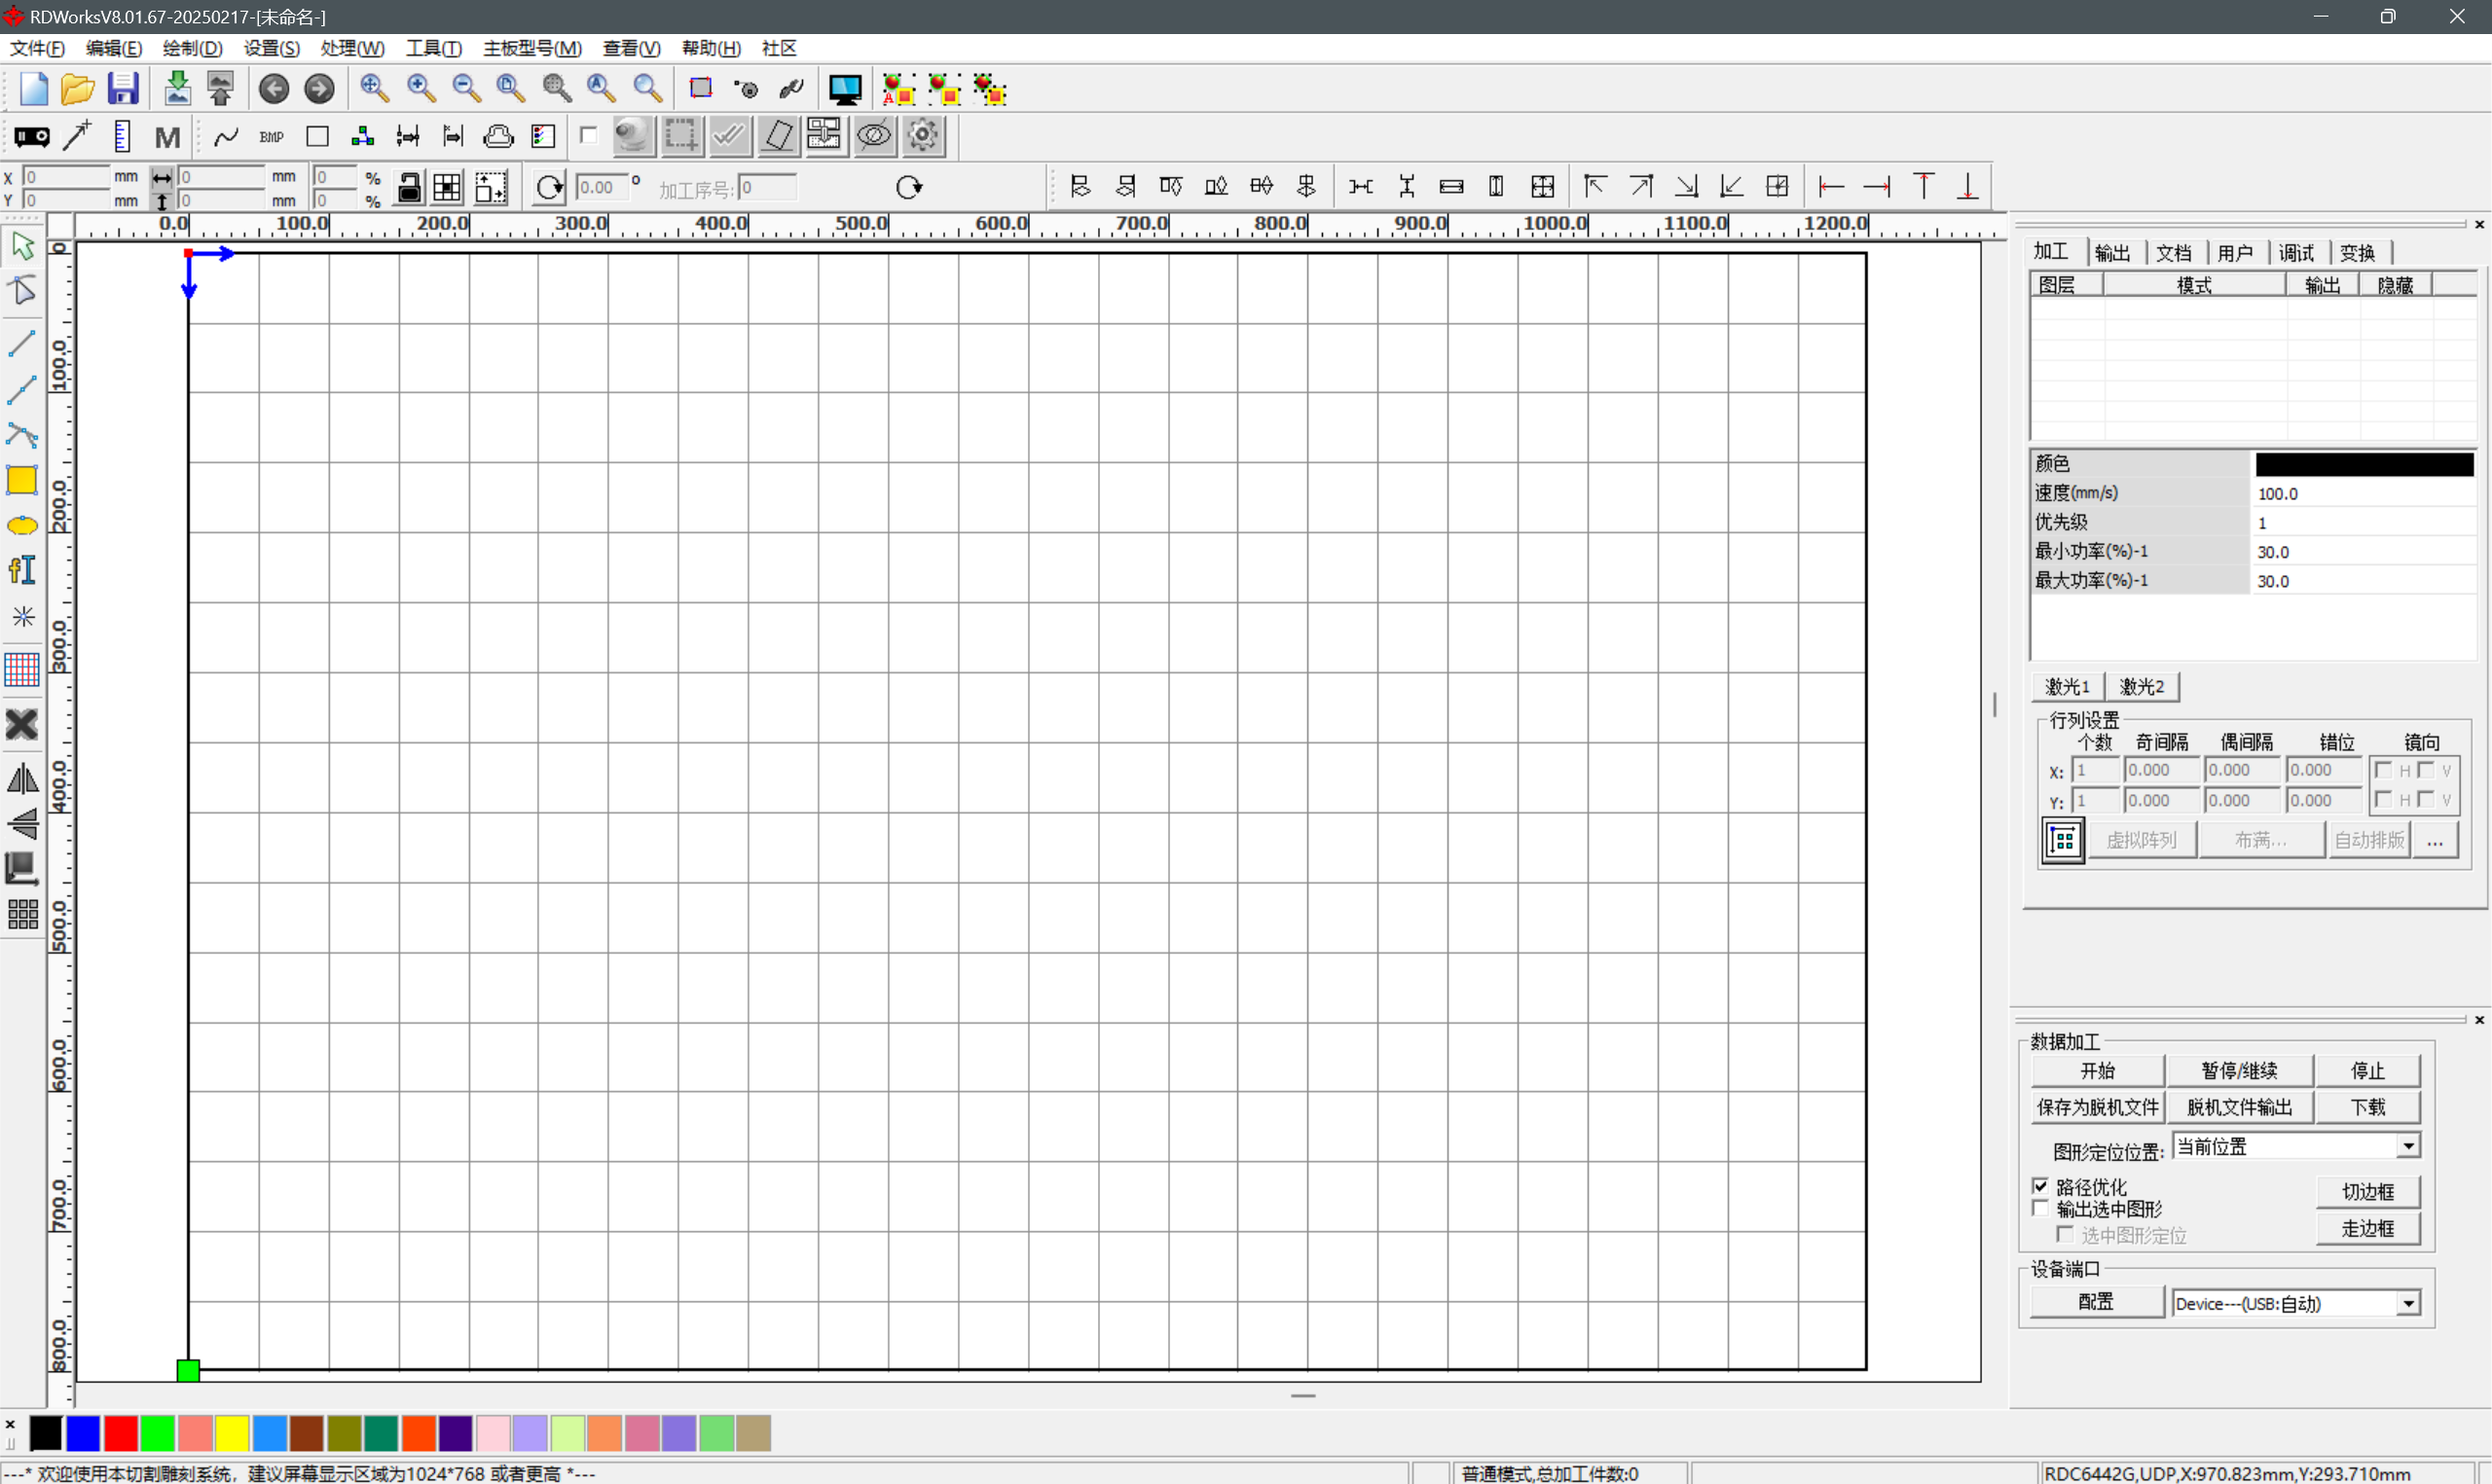Click the Save file icon

[123, 89]
